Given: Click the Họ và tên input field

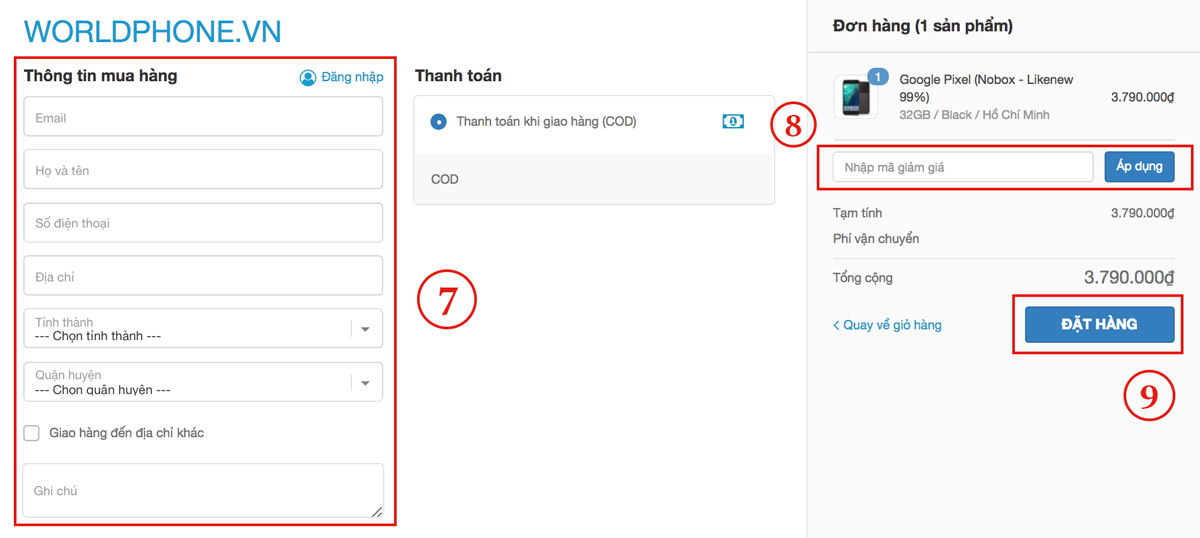Looking at the screenshot, I should coord(203,170).
